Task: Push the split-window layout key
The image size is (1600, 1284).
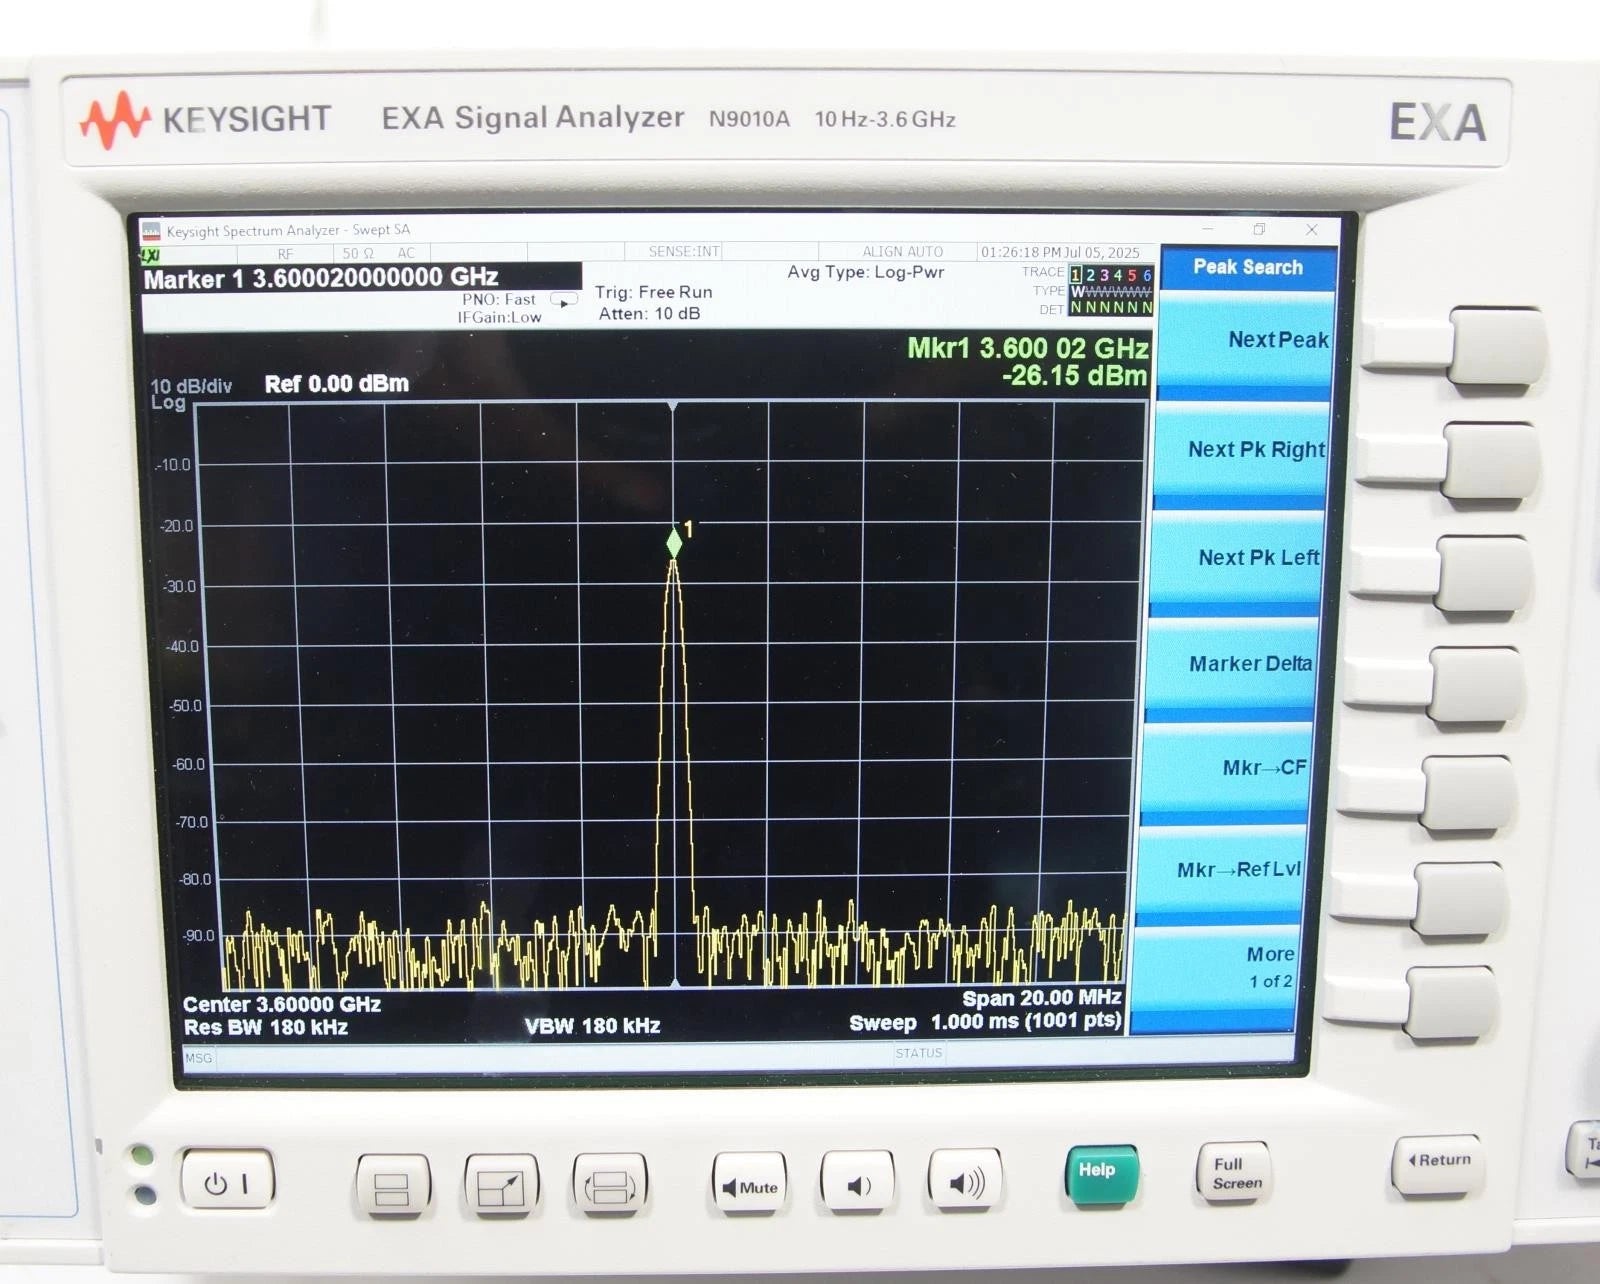Action: [392, 1186]
